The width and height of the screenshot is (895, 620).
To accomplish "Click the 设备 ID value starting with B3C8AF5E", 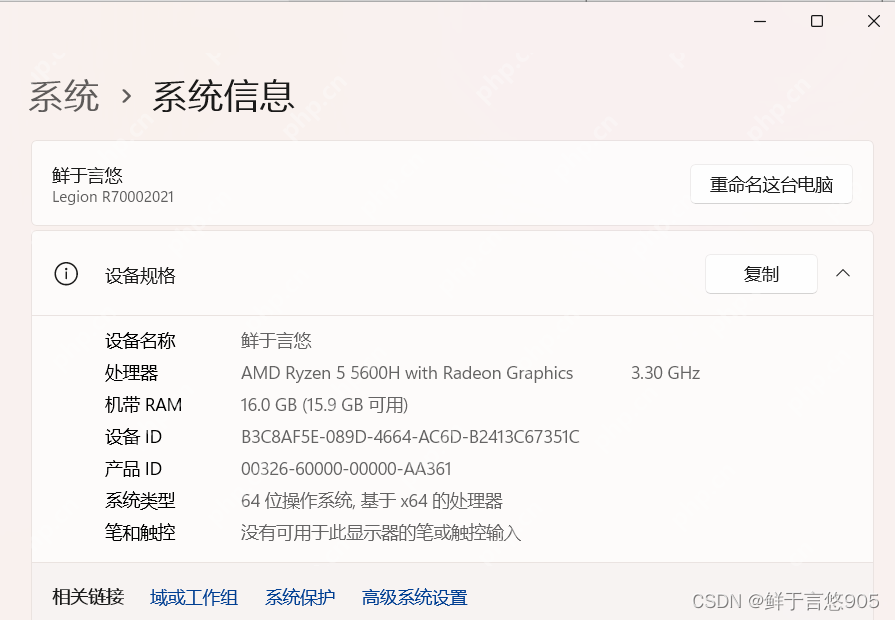I will pos(410,437).
